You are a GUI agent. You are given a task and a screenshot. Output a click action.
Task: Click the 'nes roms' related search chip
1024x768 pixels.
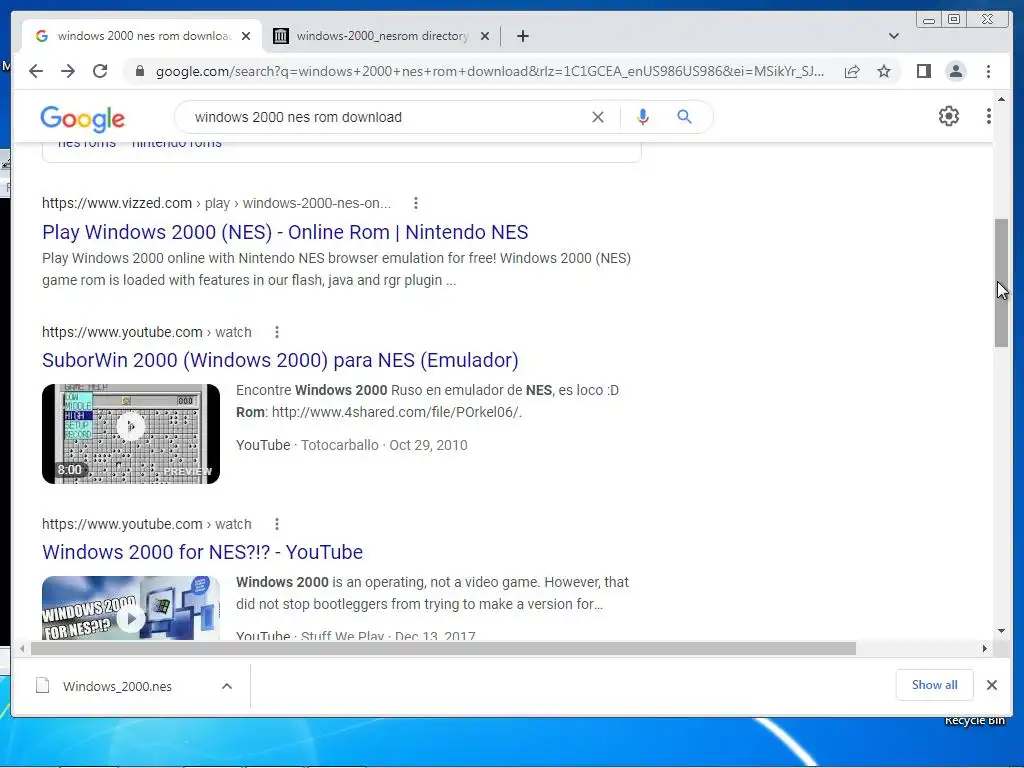tap(87, 142)
